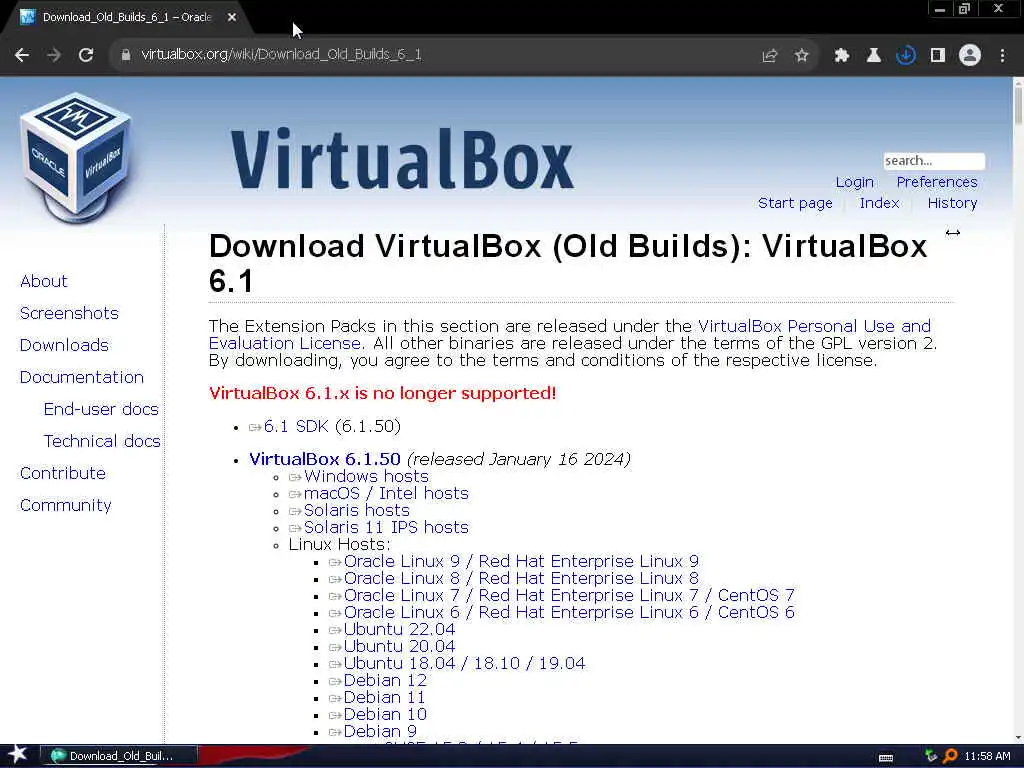Toggle the browser side panel
This screenshot has height=768, width=1024.
(937, 56)
